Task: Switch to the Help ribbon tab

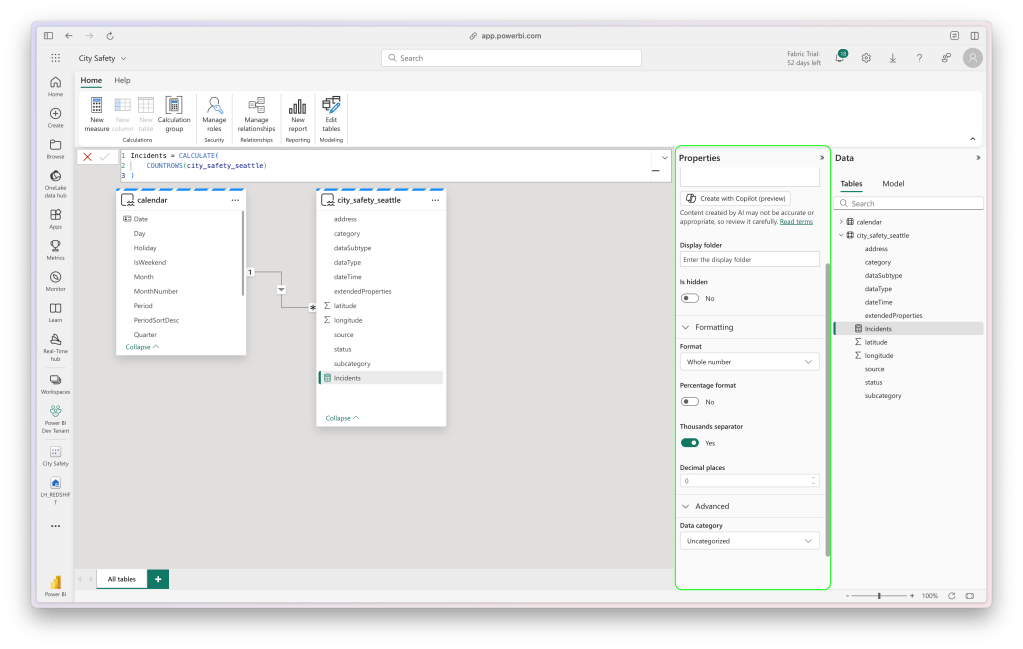Action: pyautogui.click(x=122, y=80)
